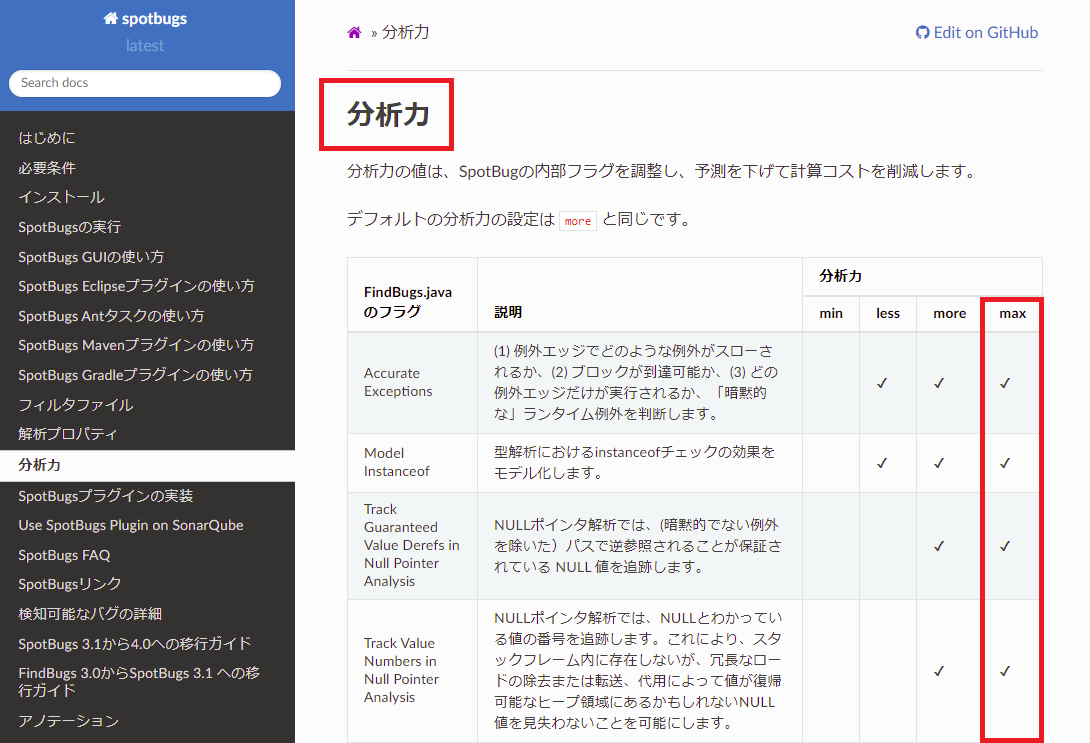Click Track Value Numbers row label
This screenshot has height=743, width=1090.
[x=401, y=670]
